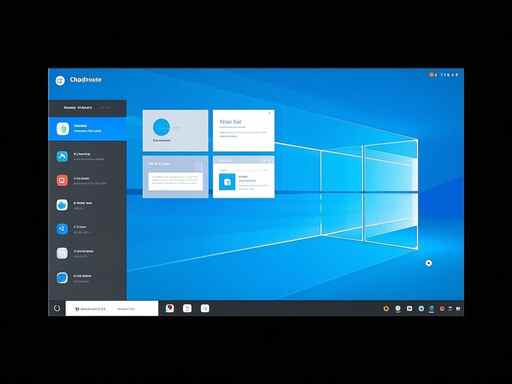Open the lavender thumbnail containing a white text box
The image size is (512, 384).
[x=175, y=177]
